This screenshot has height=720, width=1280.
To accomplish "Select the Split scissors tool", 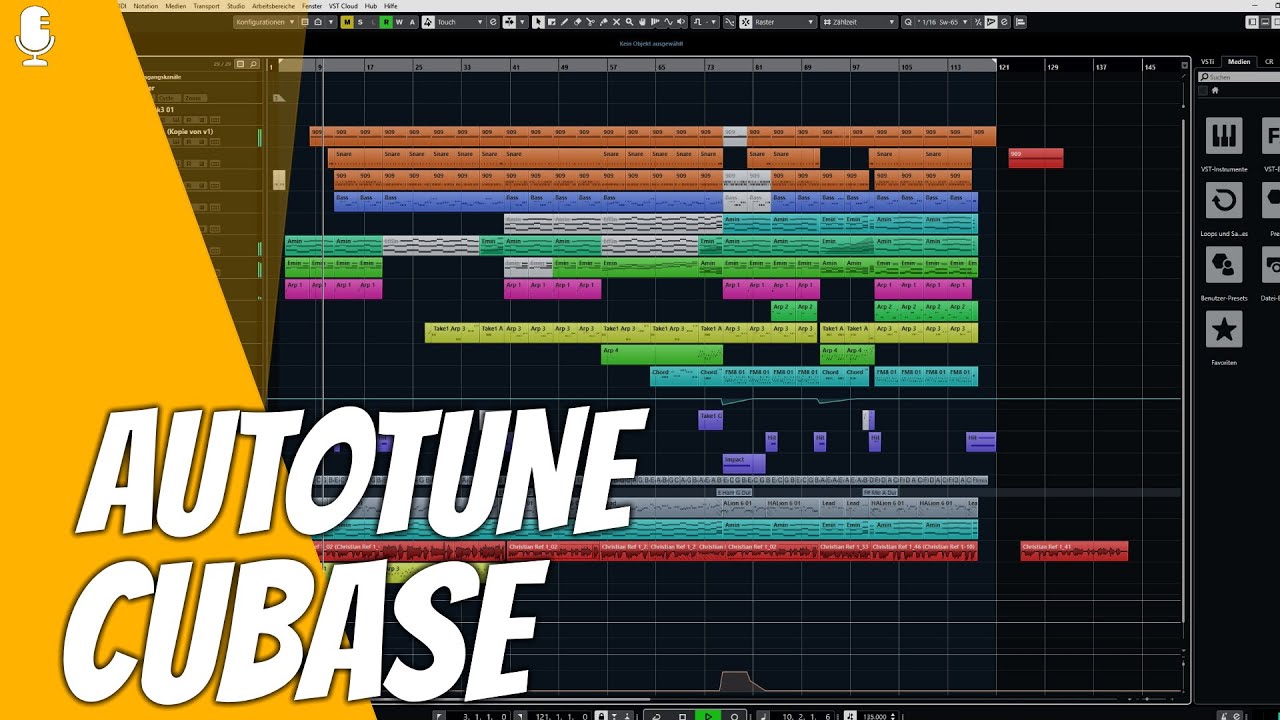I will (590, 22).
